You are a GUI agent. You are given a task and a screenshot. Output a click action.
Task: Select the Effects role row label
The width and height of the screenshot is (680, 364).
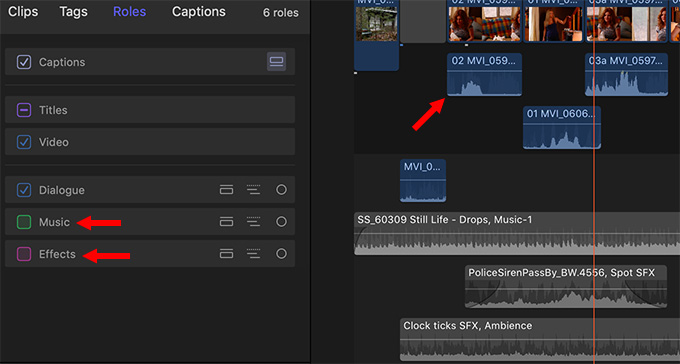[57, 254]
